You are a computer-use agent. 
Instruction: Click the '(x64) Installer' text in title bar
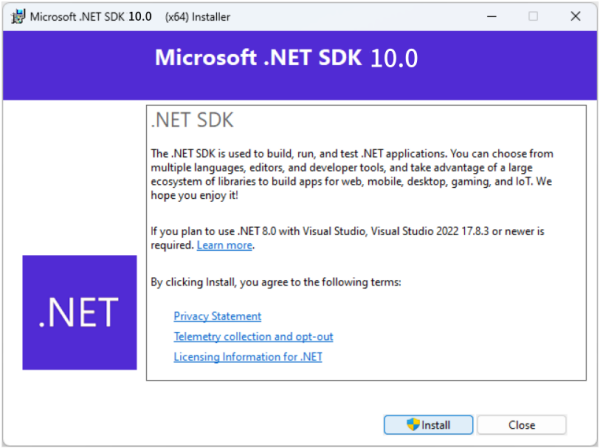pyautogui.click(x=197, y=17)
